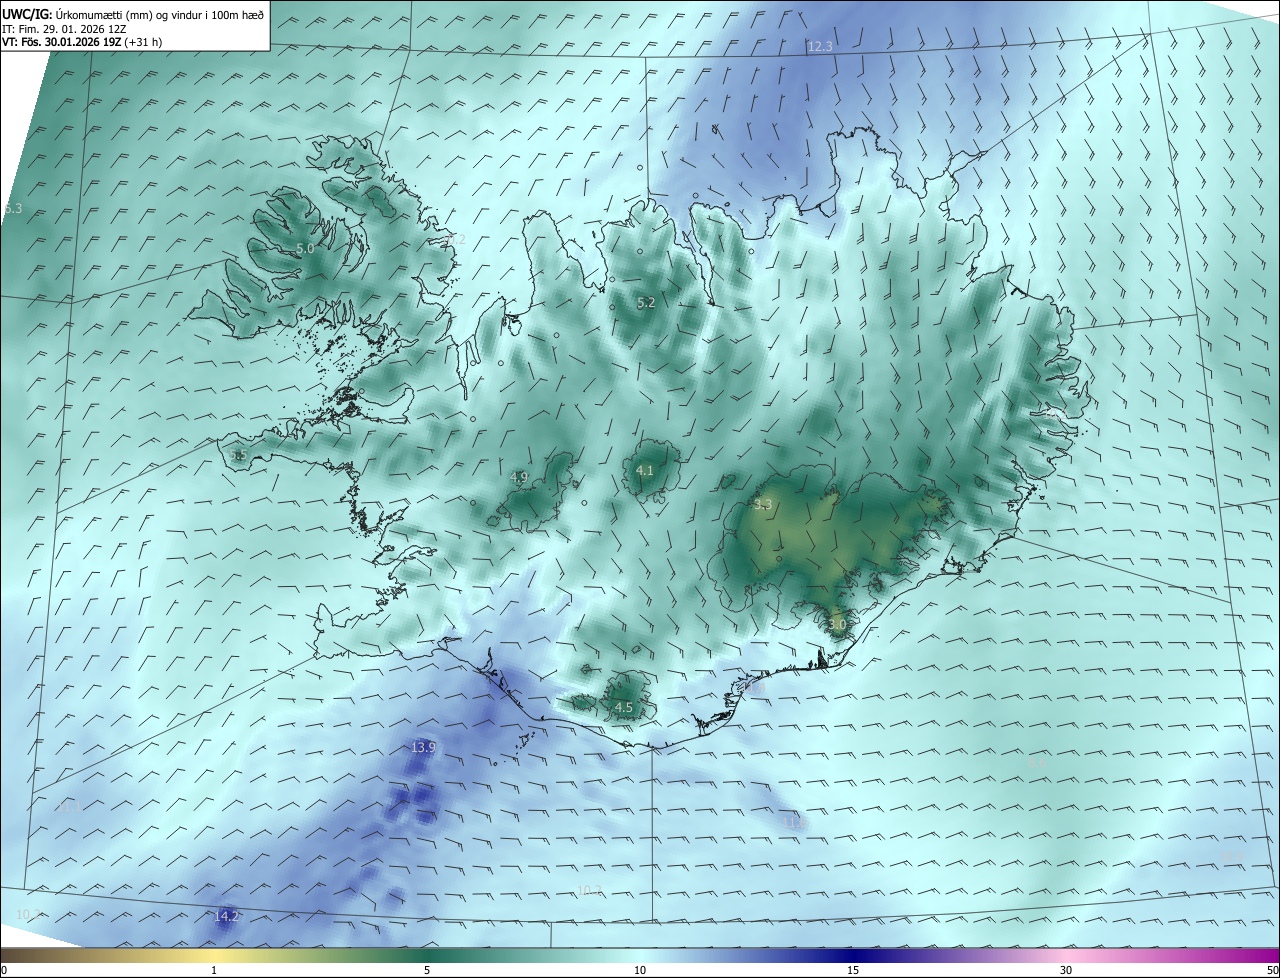Image resolution: width=1280 pixels, height=978 pixels.
Task: Click the legend tick label '15'
Action: [x=853, y=970]
